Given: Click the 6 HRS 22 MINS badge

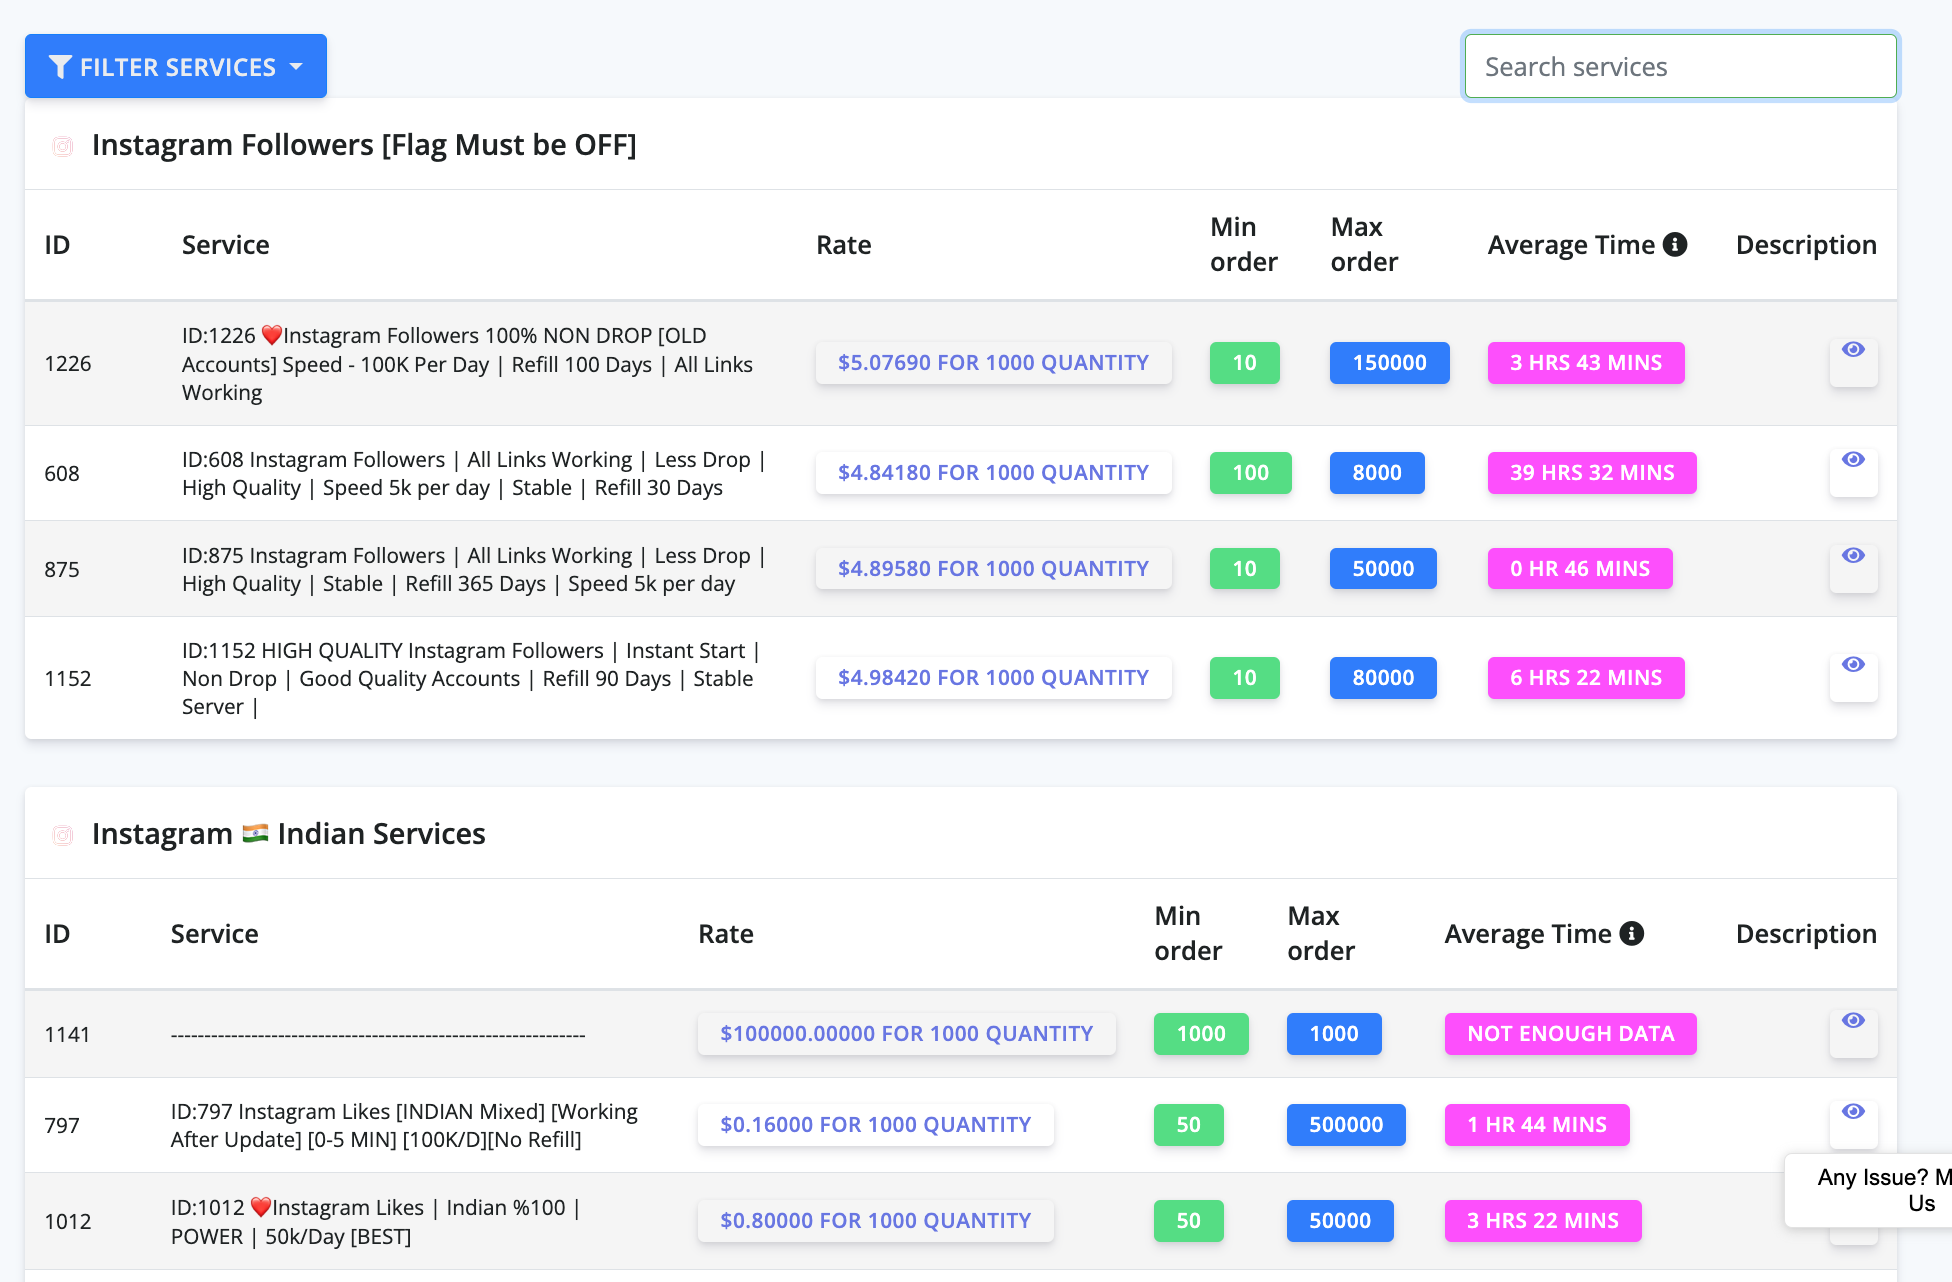Looking at the screenshot, I should (1586, 678).
